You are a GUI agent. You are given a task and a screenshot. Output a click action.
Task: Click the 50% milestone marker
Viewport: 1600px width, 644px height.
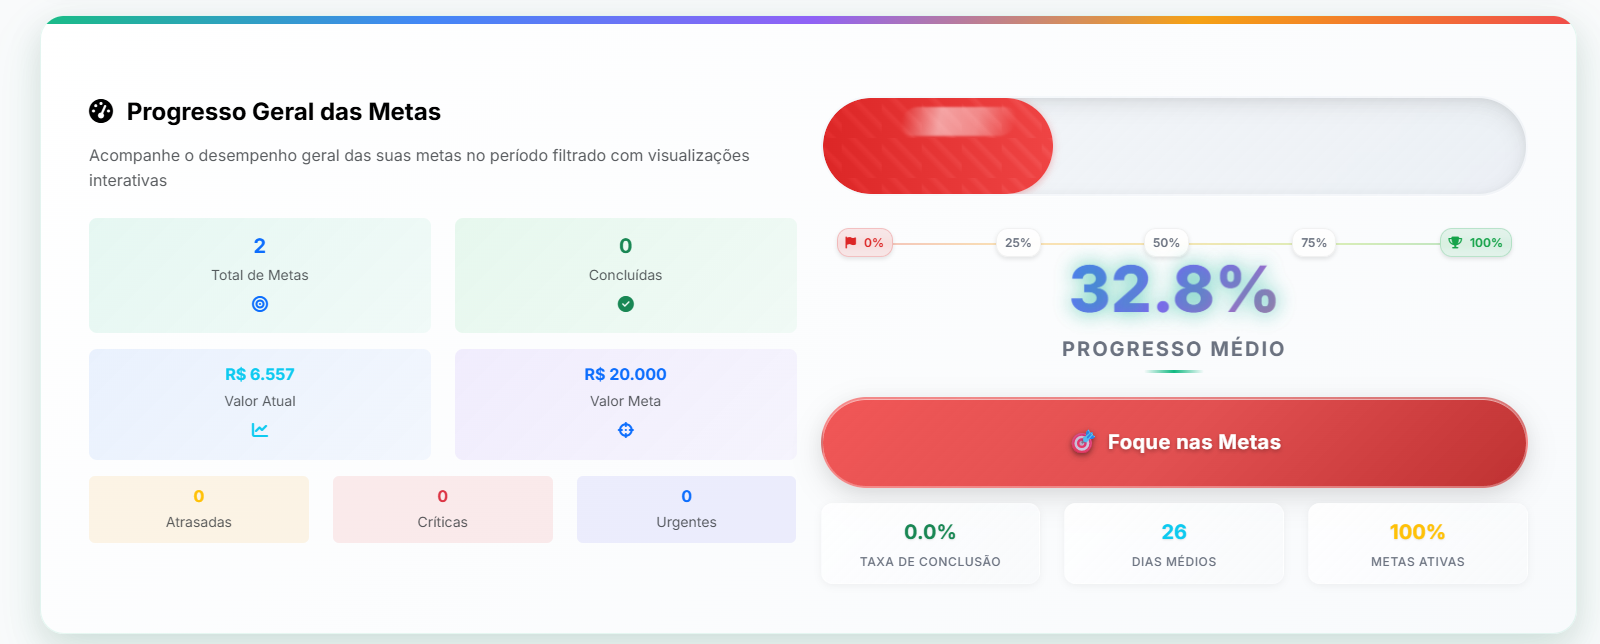1166,242
